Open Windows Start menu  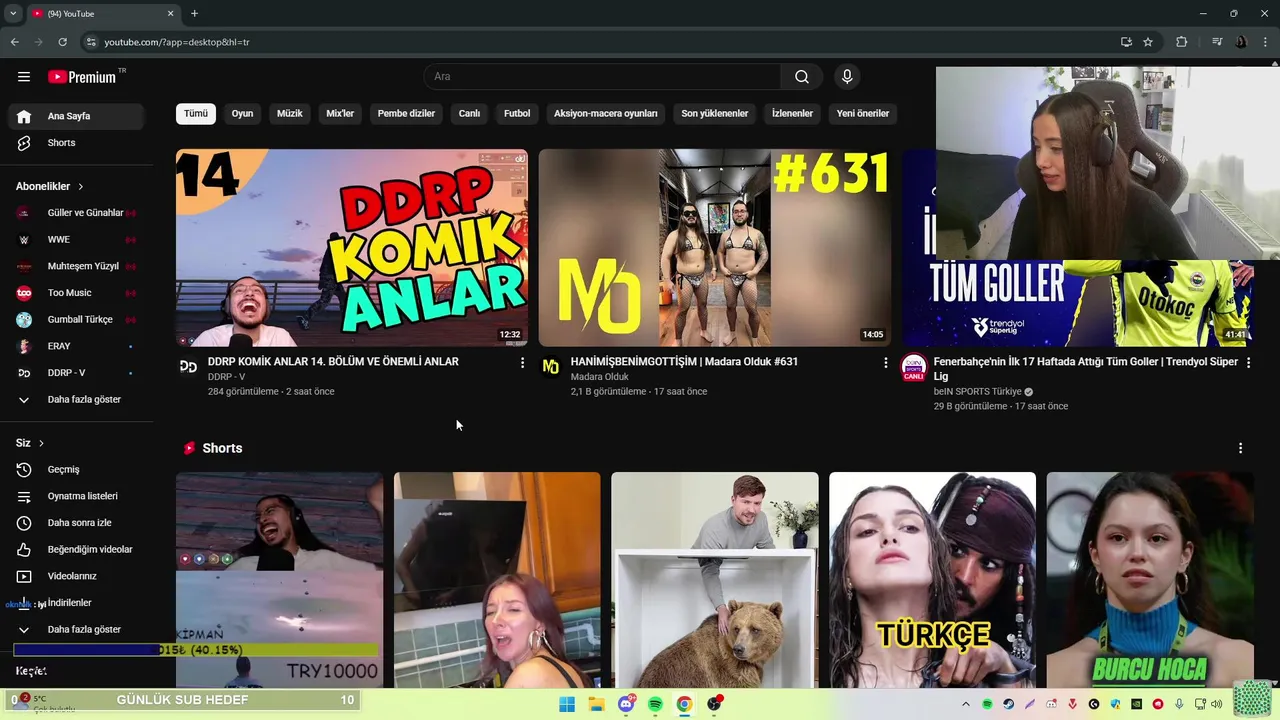(x=567, y=704)
